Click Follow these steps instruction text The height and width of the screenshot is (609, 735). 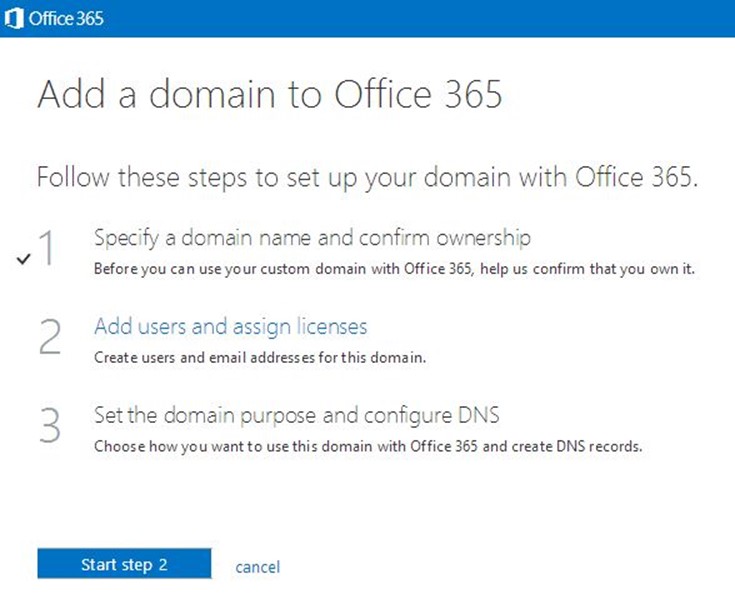(364, 178)
